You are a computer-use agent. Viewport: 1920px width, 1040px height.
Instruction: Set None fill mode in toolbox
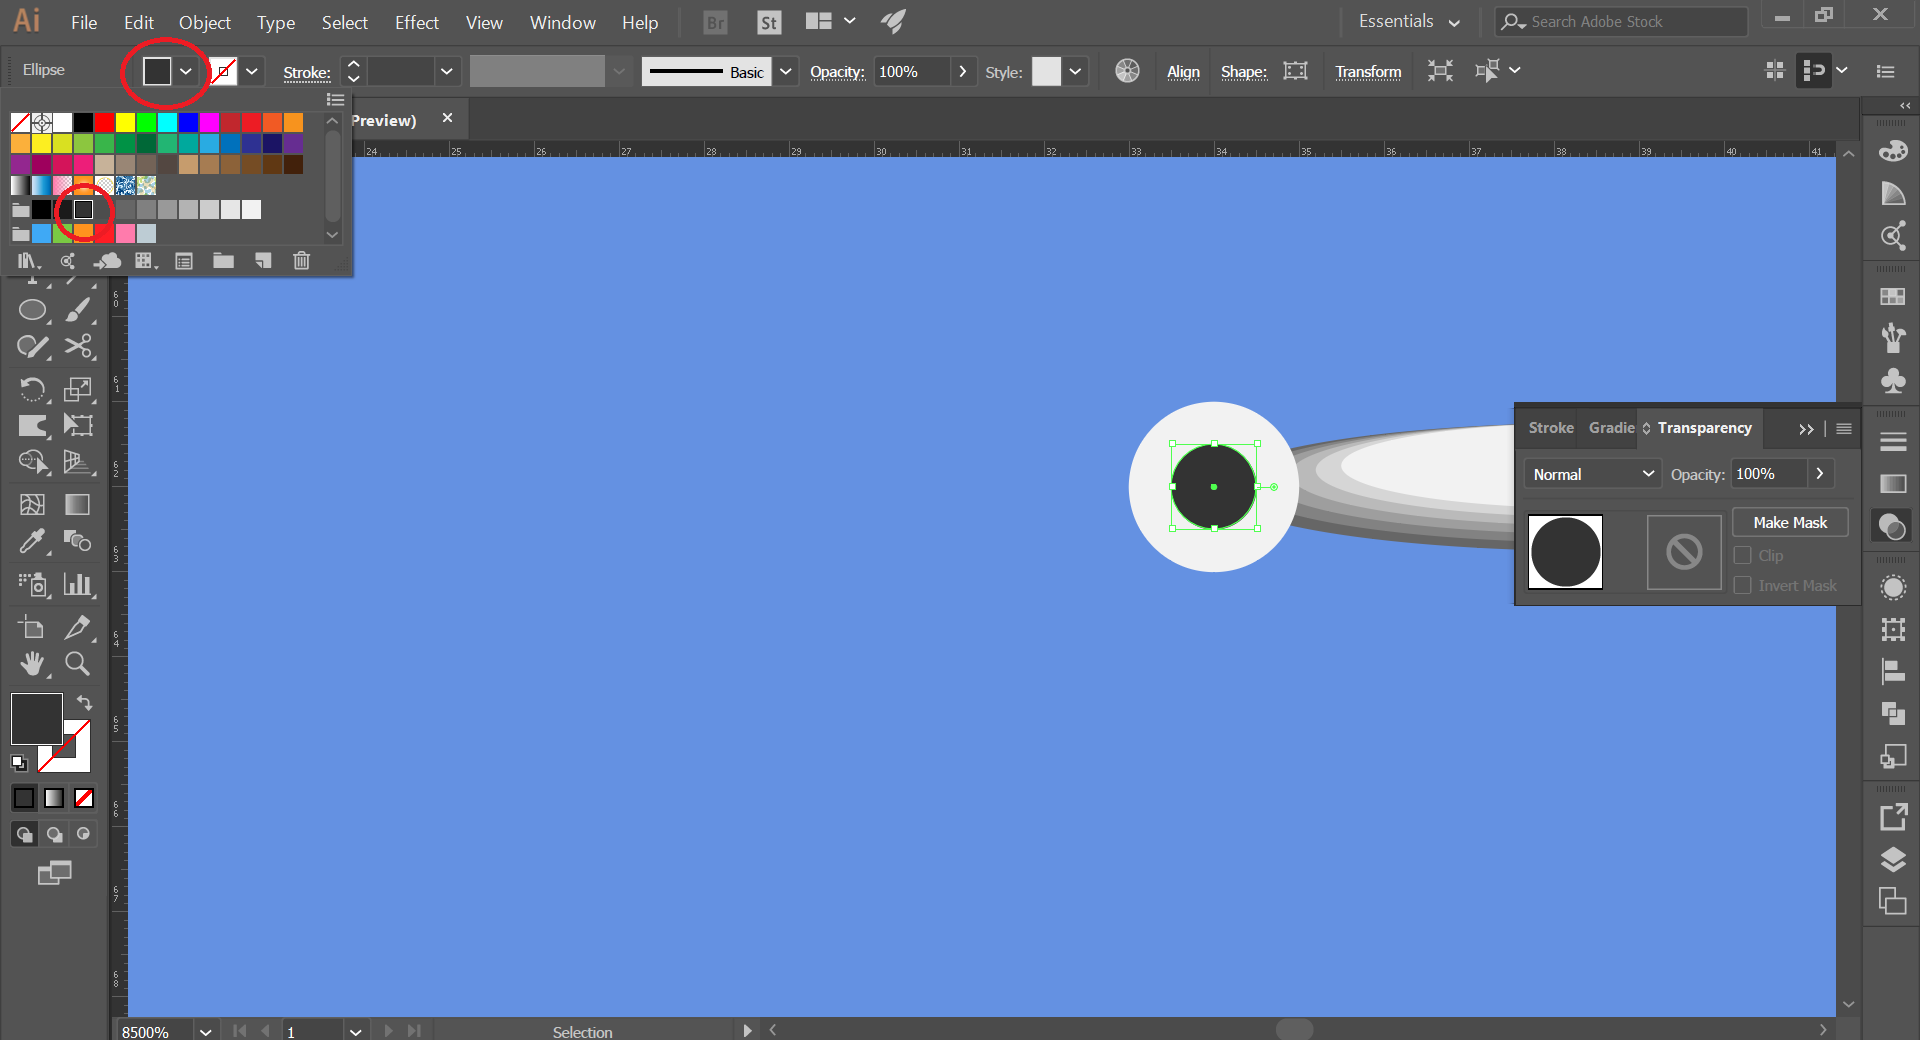tap(84, 798)
